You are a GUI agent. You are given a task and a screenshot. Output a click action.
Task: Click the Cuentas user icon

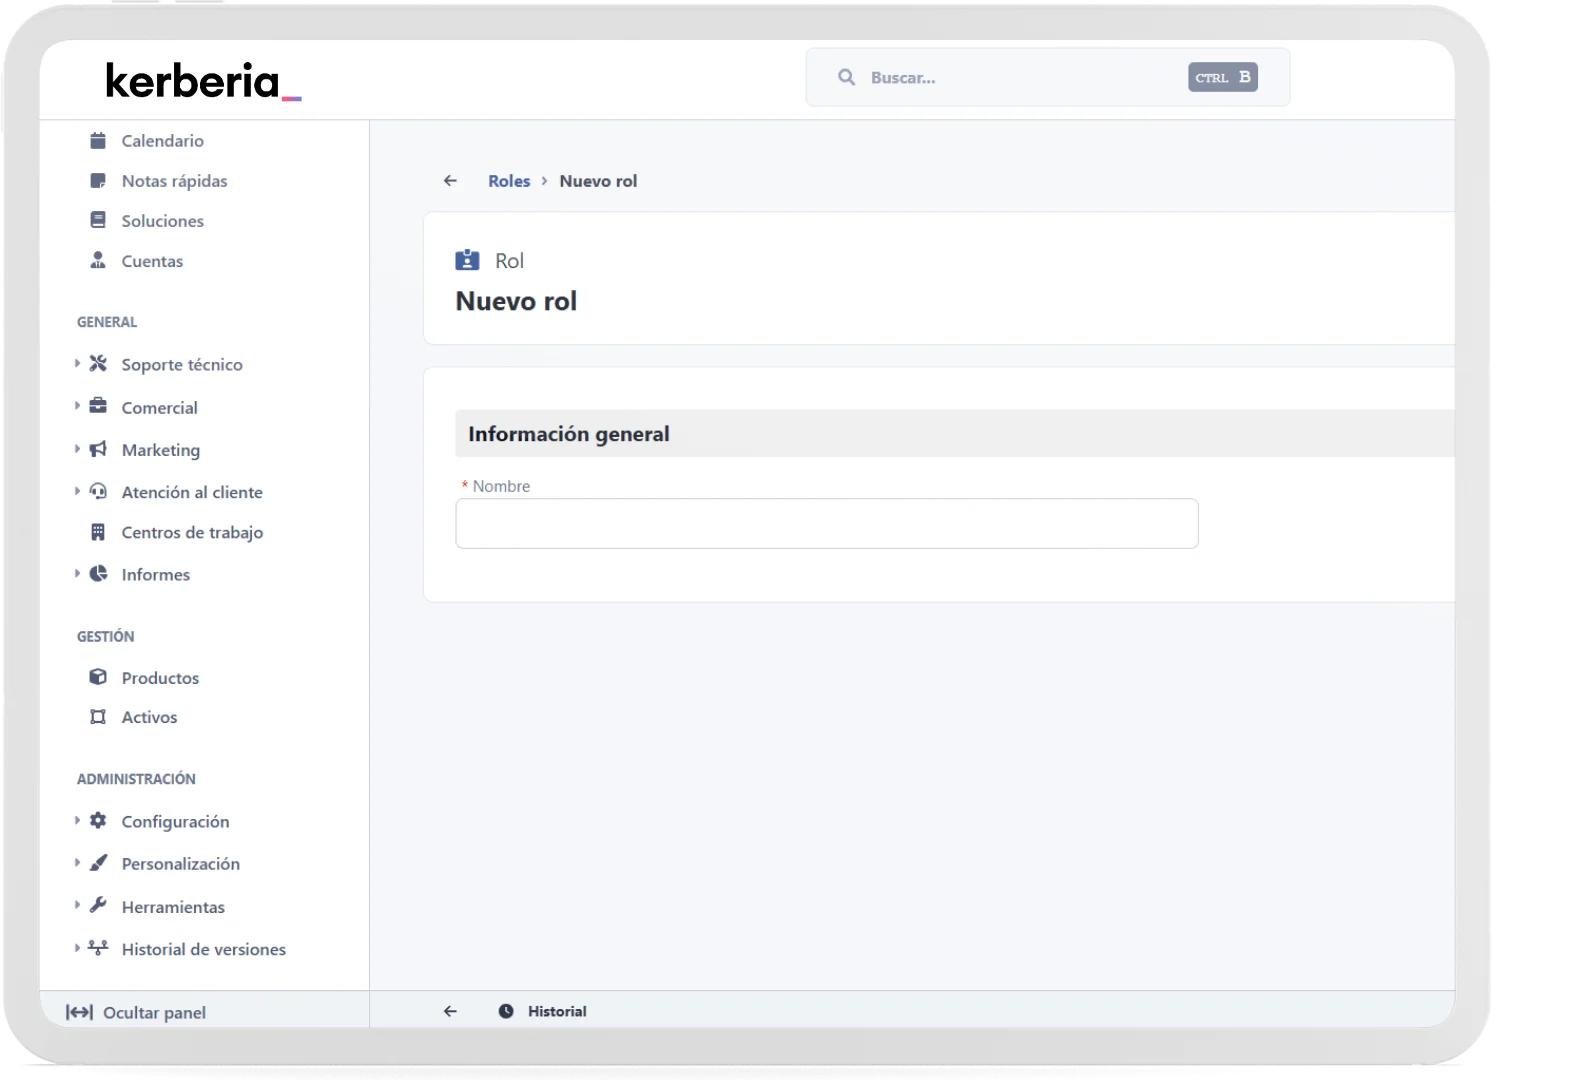pos(98,260)
